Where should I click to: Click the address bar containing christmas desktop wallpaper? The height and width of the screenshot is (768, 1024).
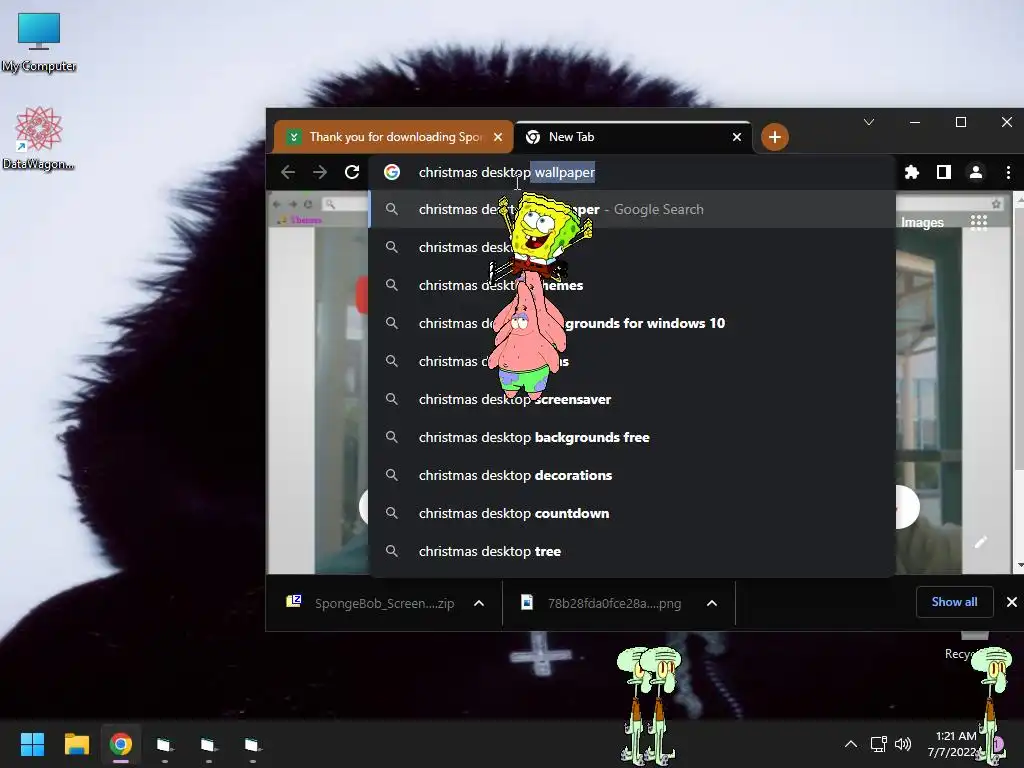click(632, 172)
